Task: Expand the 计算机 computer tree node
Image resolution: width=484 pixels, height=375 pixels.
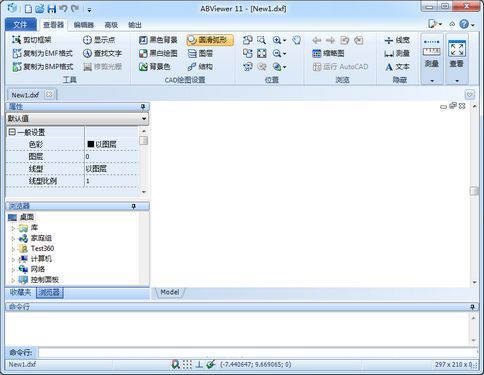Action: coord(13,259)
